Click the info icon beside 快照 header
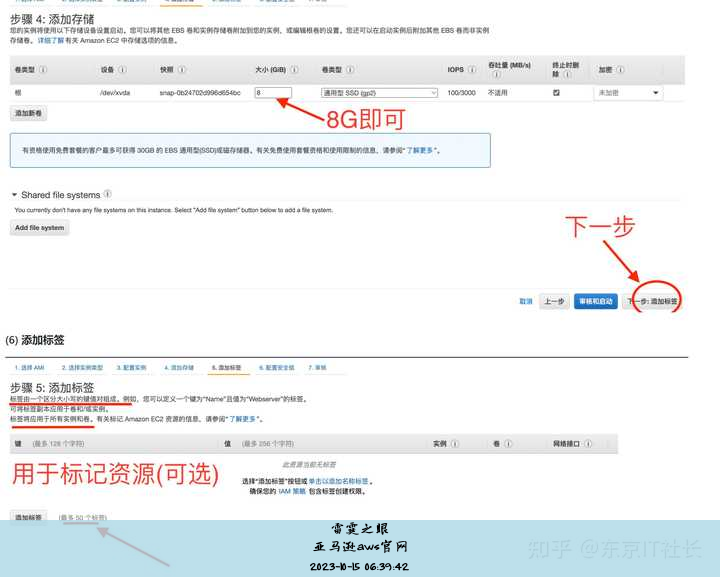The width and height of the screenshot is (720, 578). click(182, 70)
